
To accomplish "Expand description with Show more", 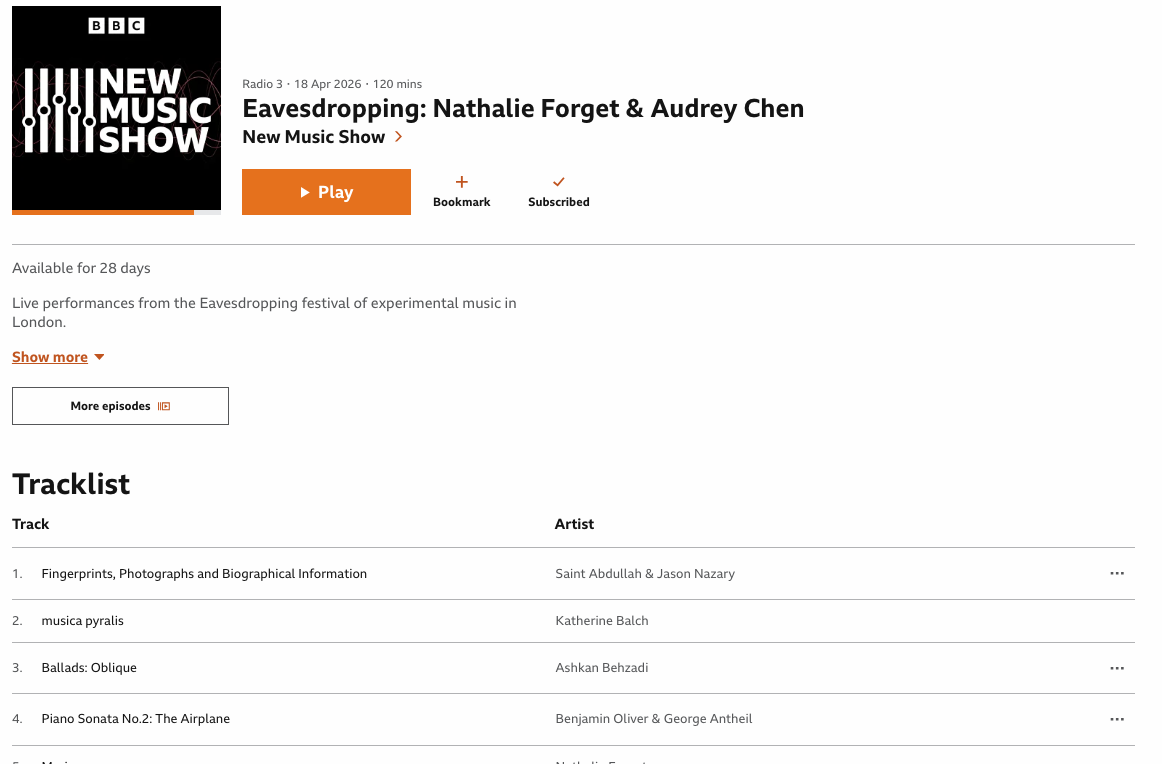I will pos(50,357).
